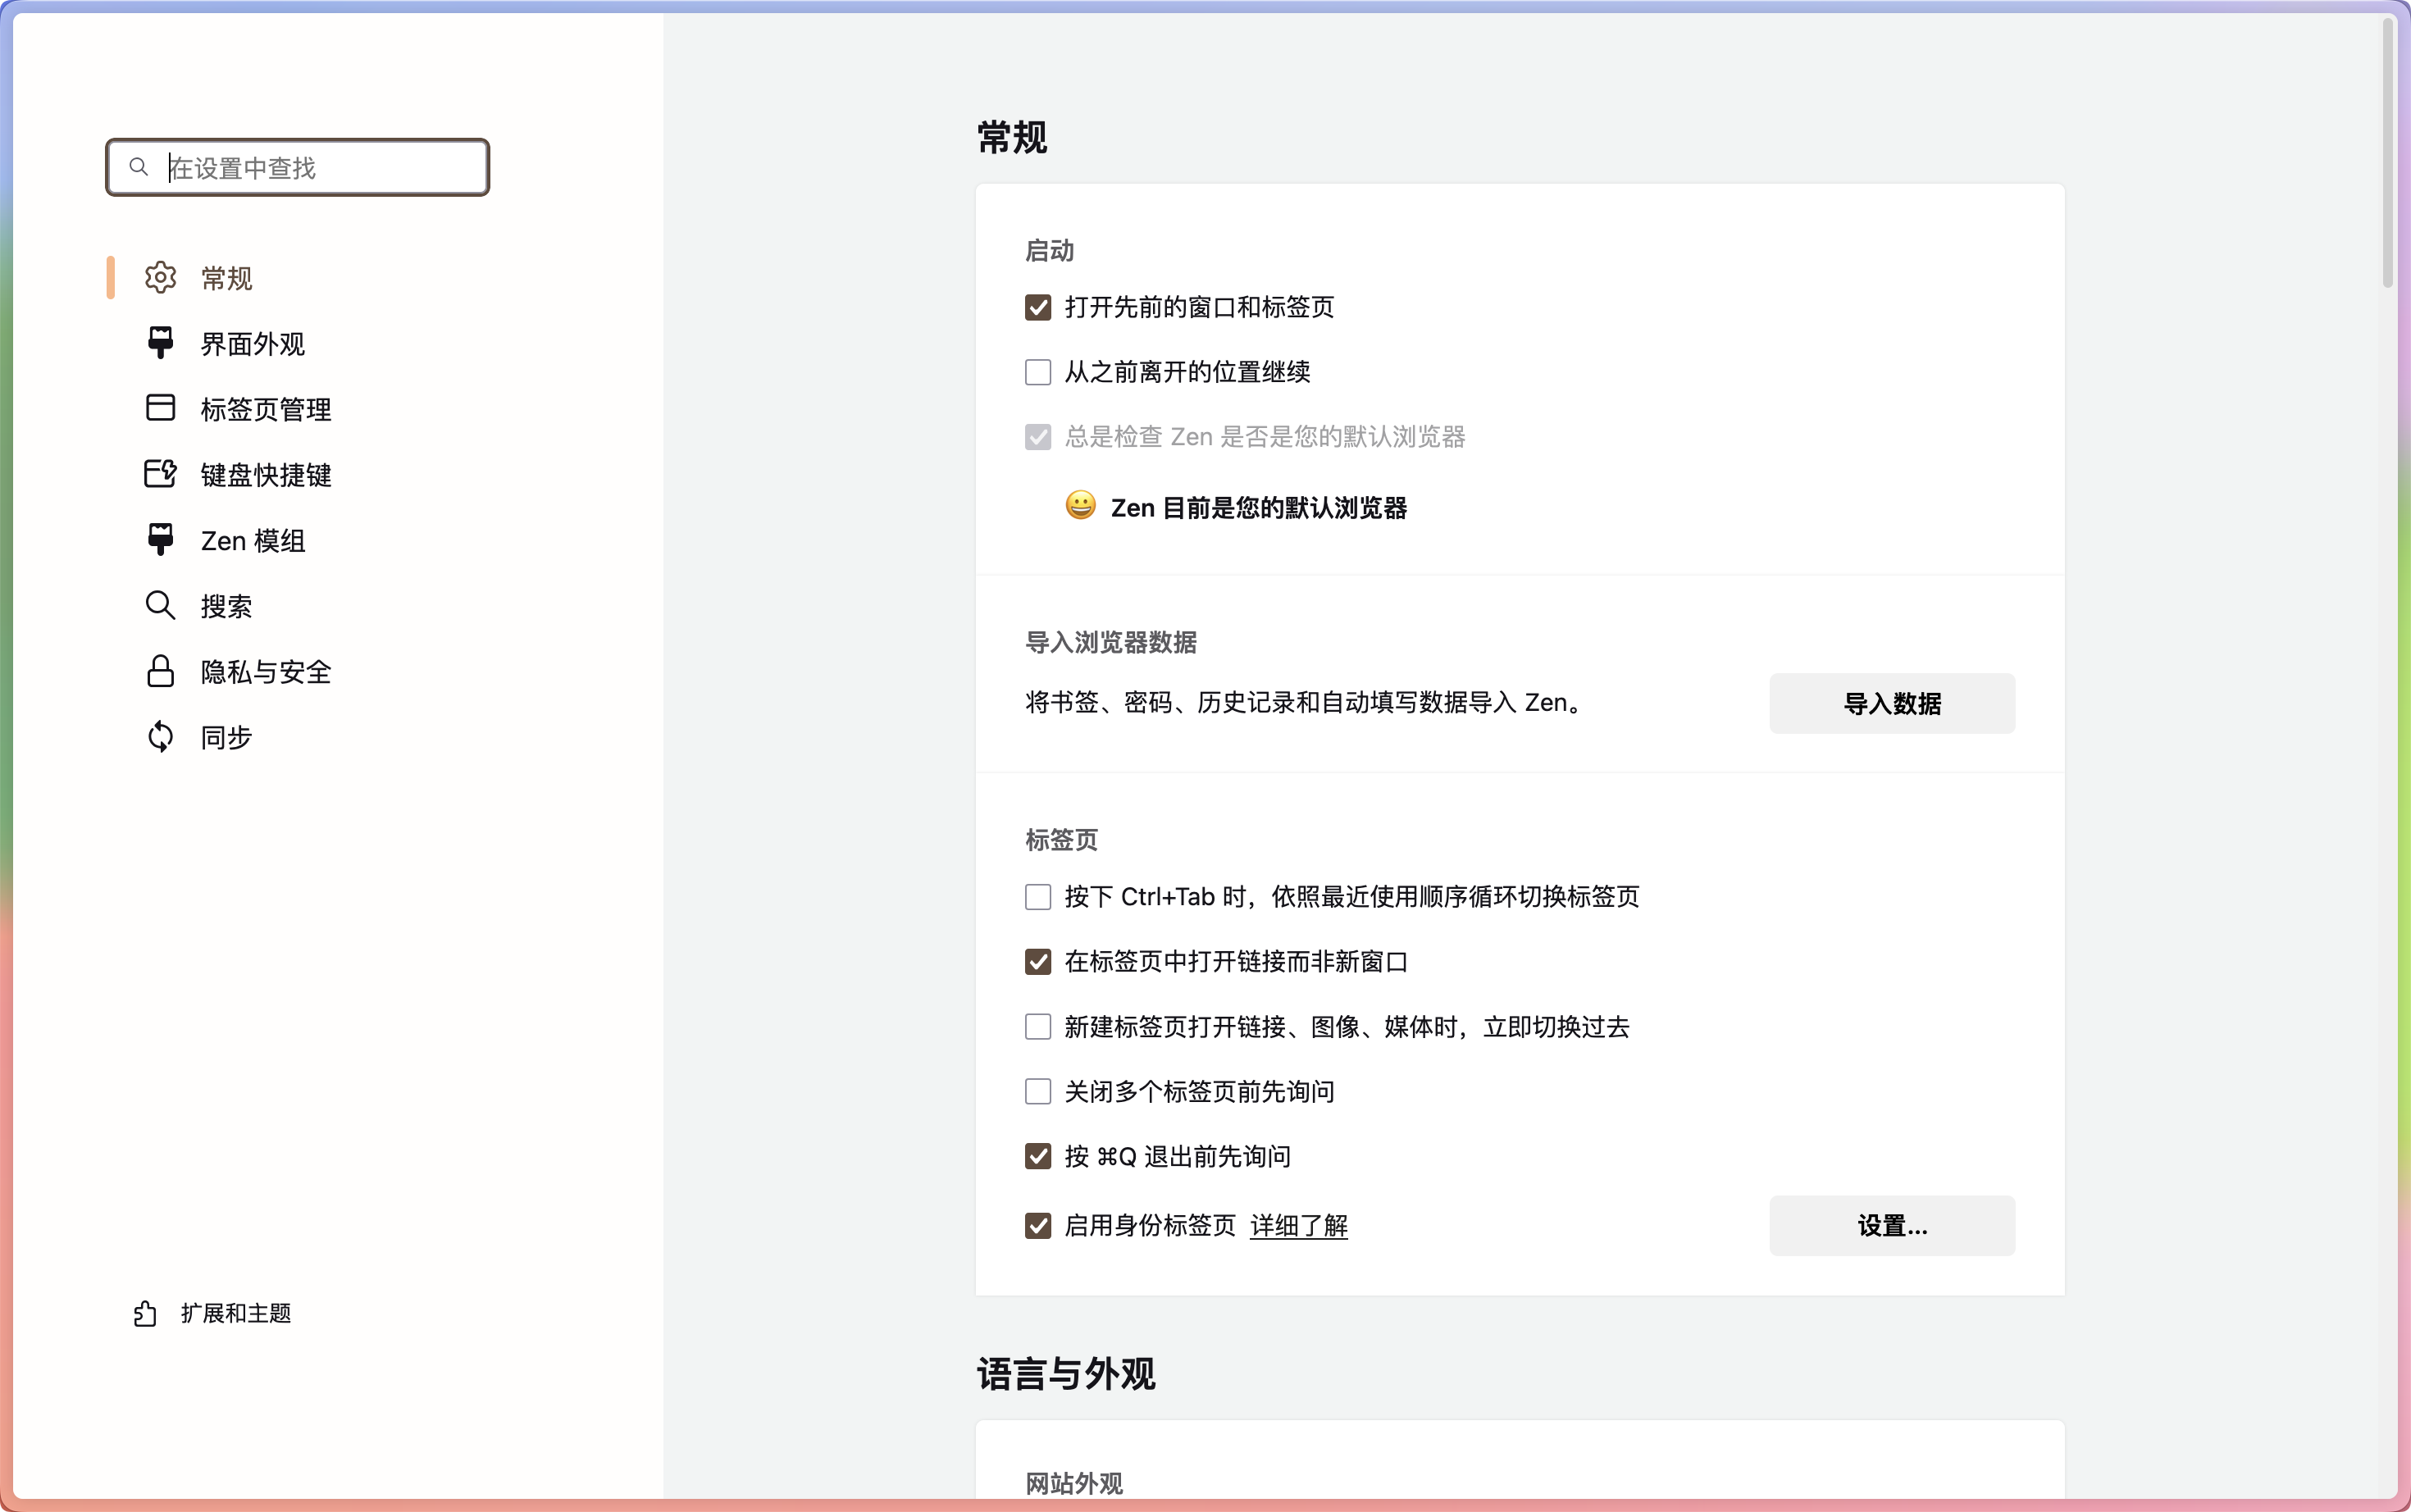
Task: Enable Ctrl+Tab 循环切换标签页 checkbox
Action: [1038, 897]
